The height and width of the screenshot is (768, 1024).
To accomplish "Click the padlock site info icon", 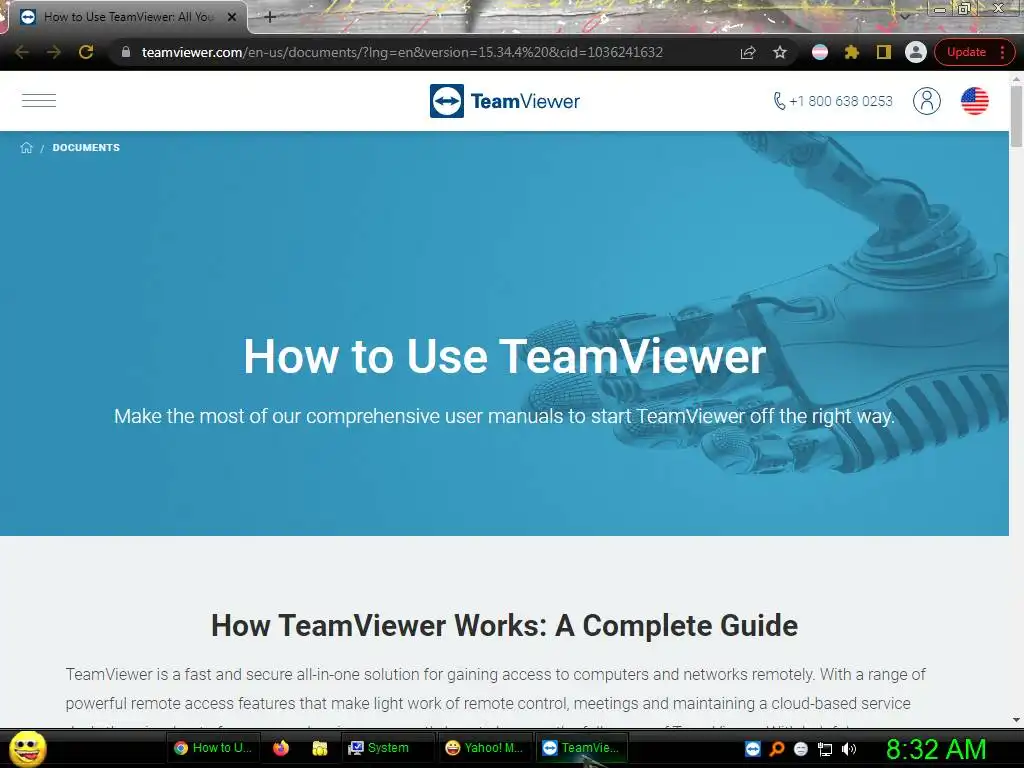I will coord(126,52).
